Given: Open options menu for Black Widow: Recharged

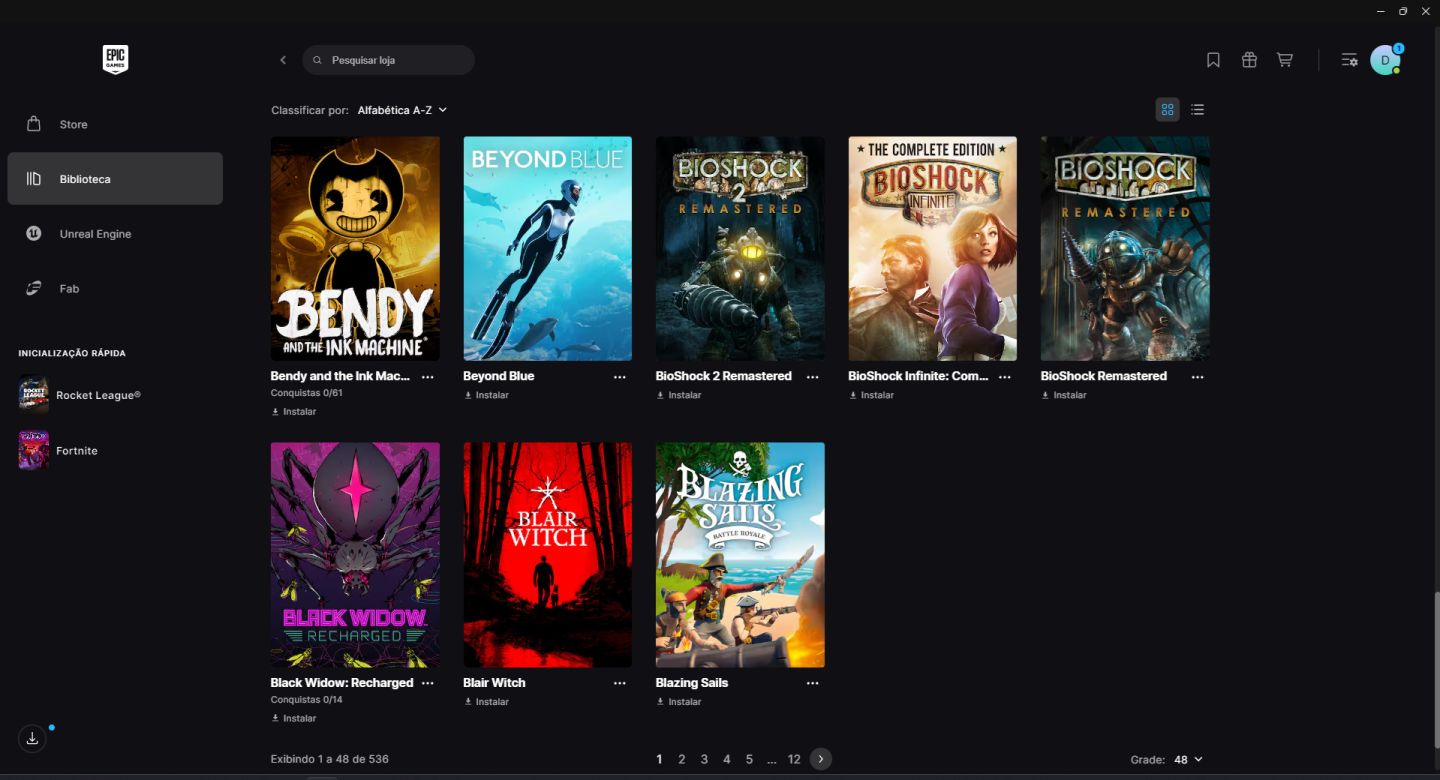Looking at the screenshot, I should [x=428, y=683].
